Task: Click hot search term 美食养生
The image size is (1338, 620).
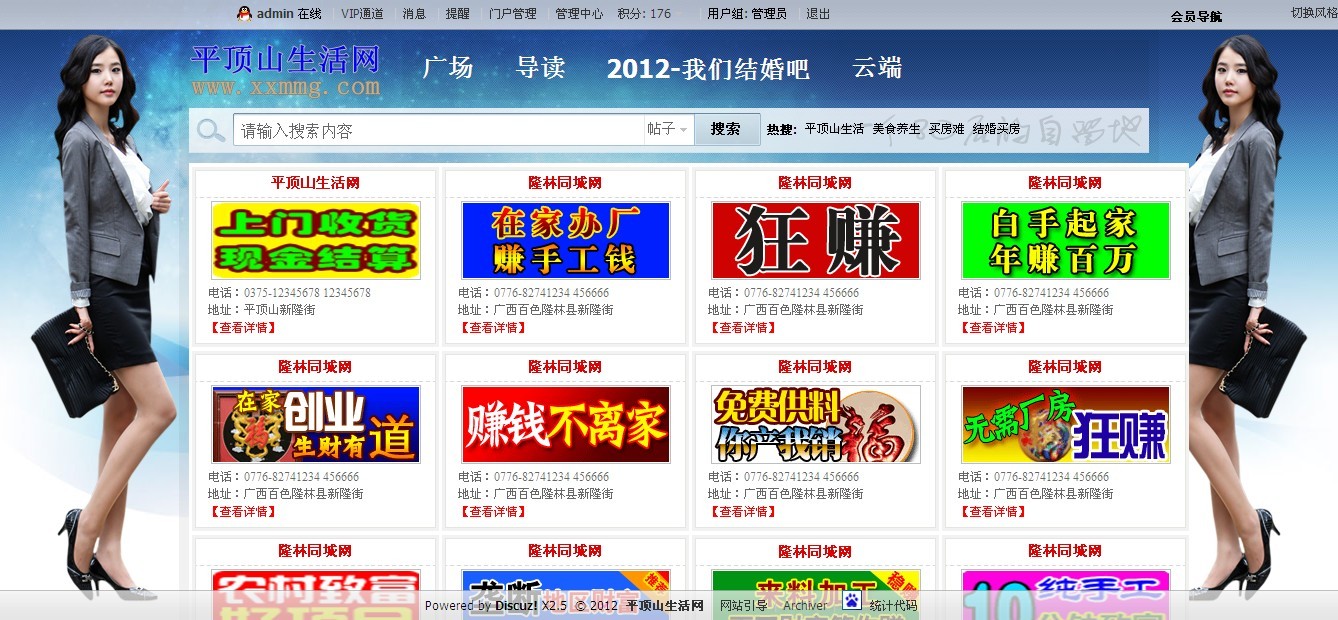Action: click(896, 129)
